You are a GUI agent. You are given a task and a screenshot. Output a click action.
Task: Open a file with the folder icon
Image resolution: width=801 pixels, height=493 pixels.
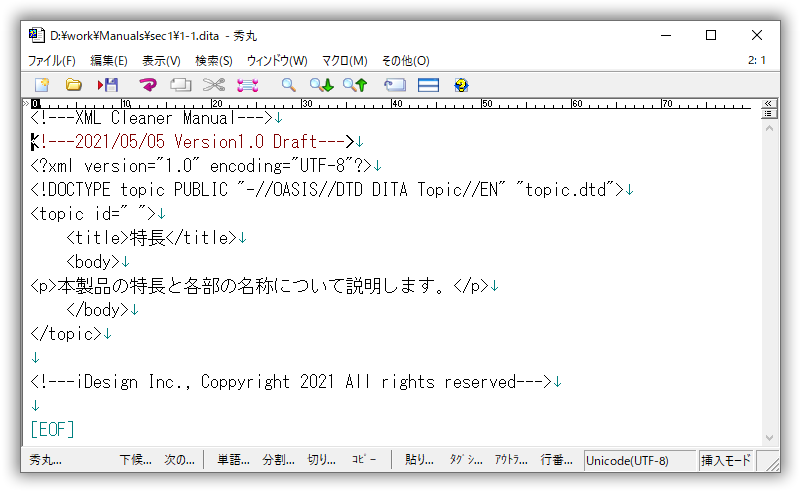pos(74,85)
